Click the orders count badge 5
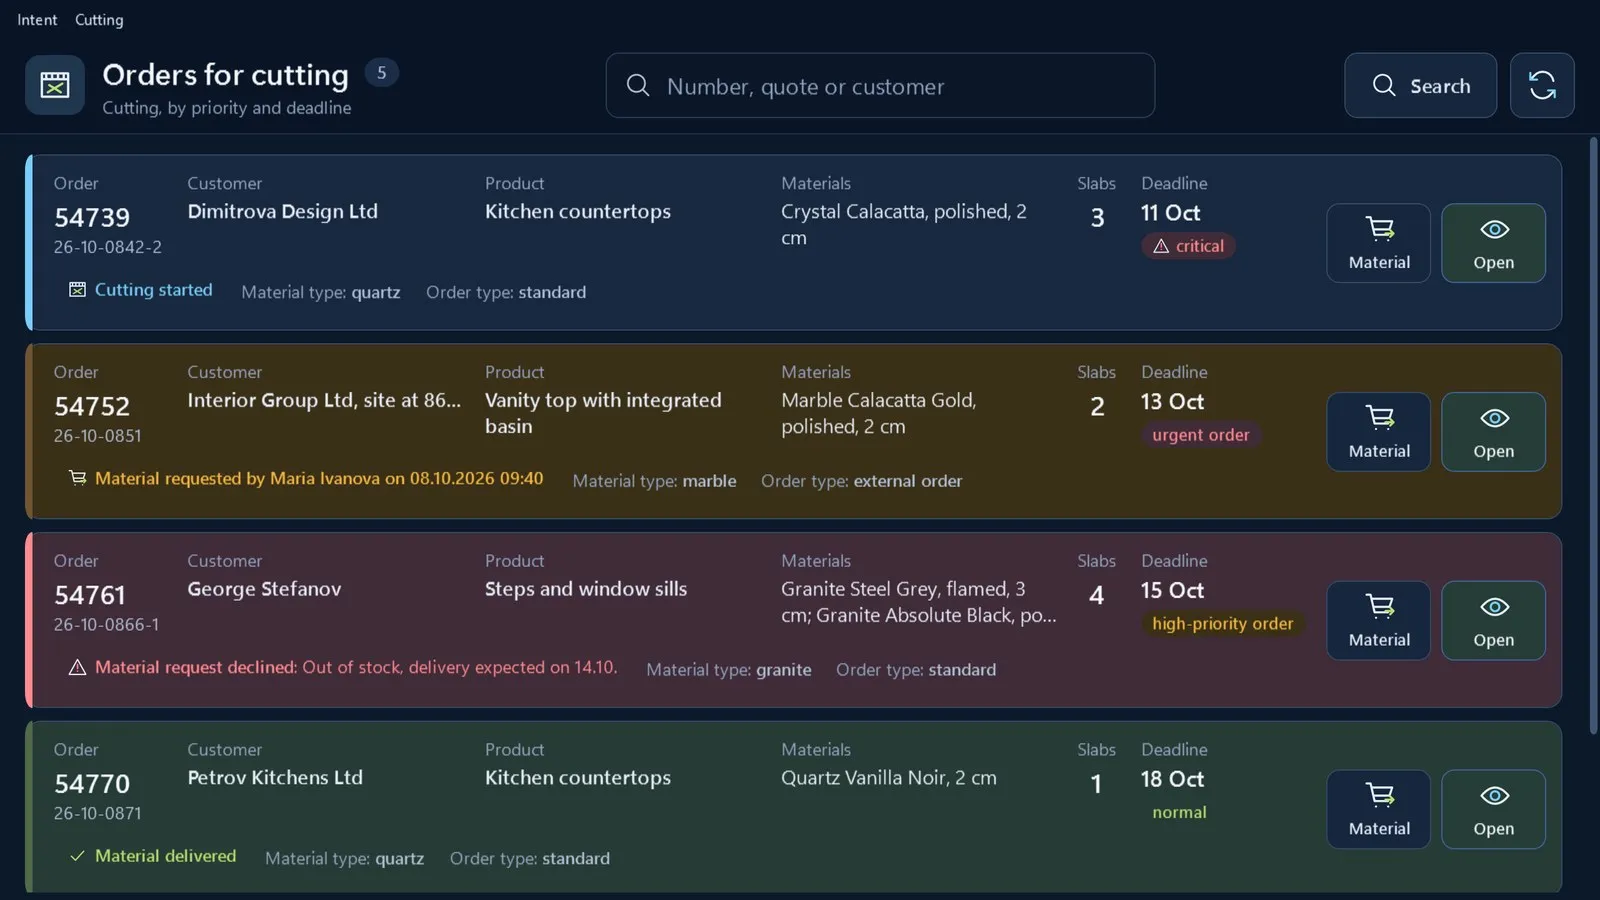Viewport: 1600px width, 900px height. (x=381, y=73)
